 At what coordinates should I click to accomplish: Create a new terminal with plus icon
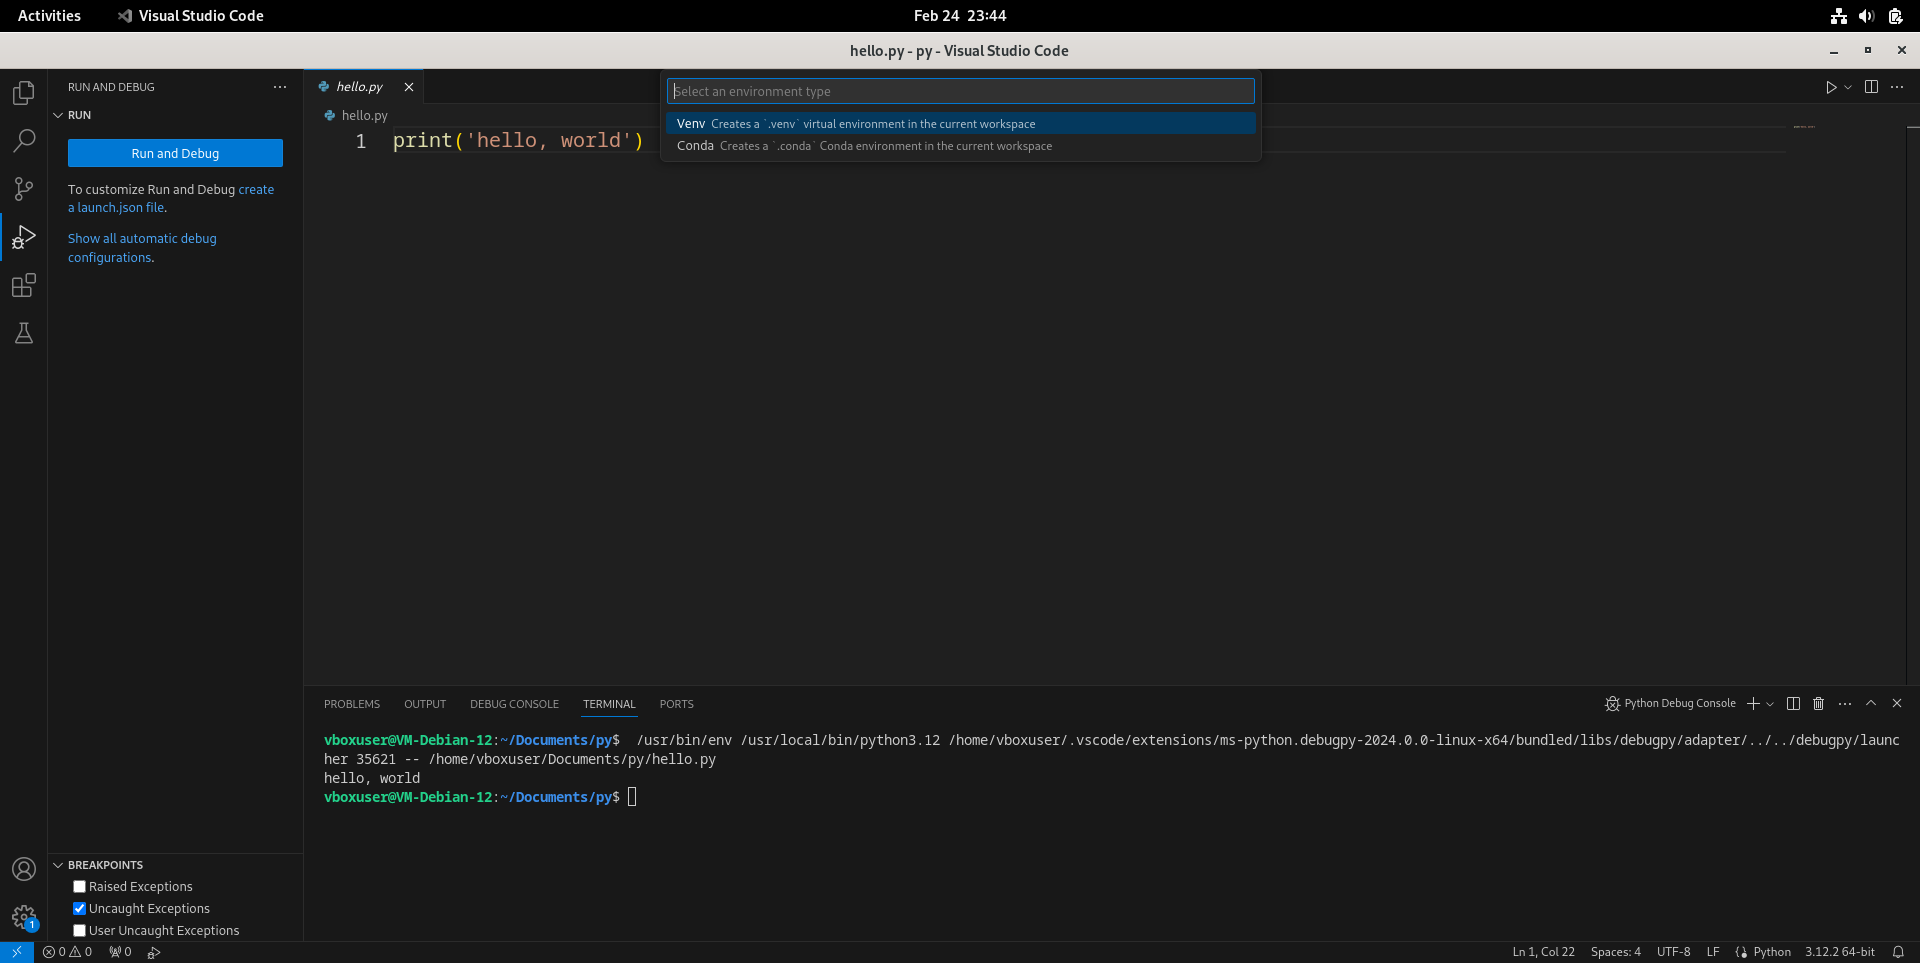tap(1753, 704)
